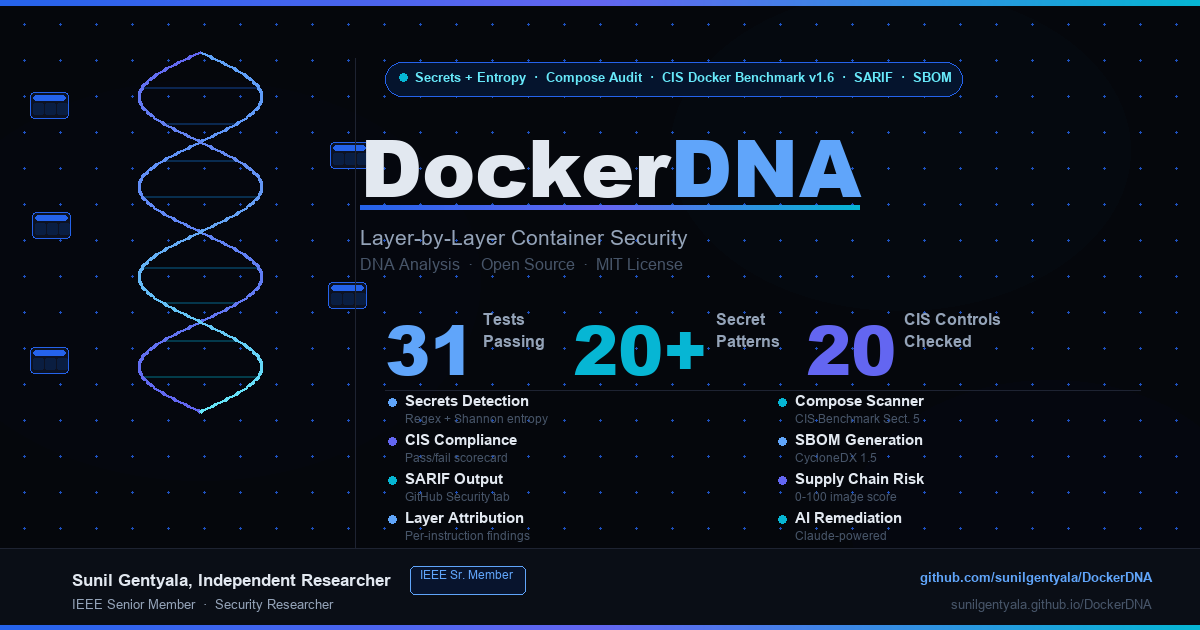The image size is (1200, 630).
Task: Select the Compose Audit tag
Action: (x=594, y=78)
